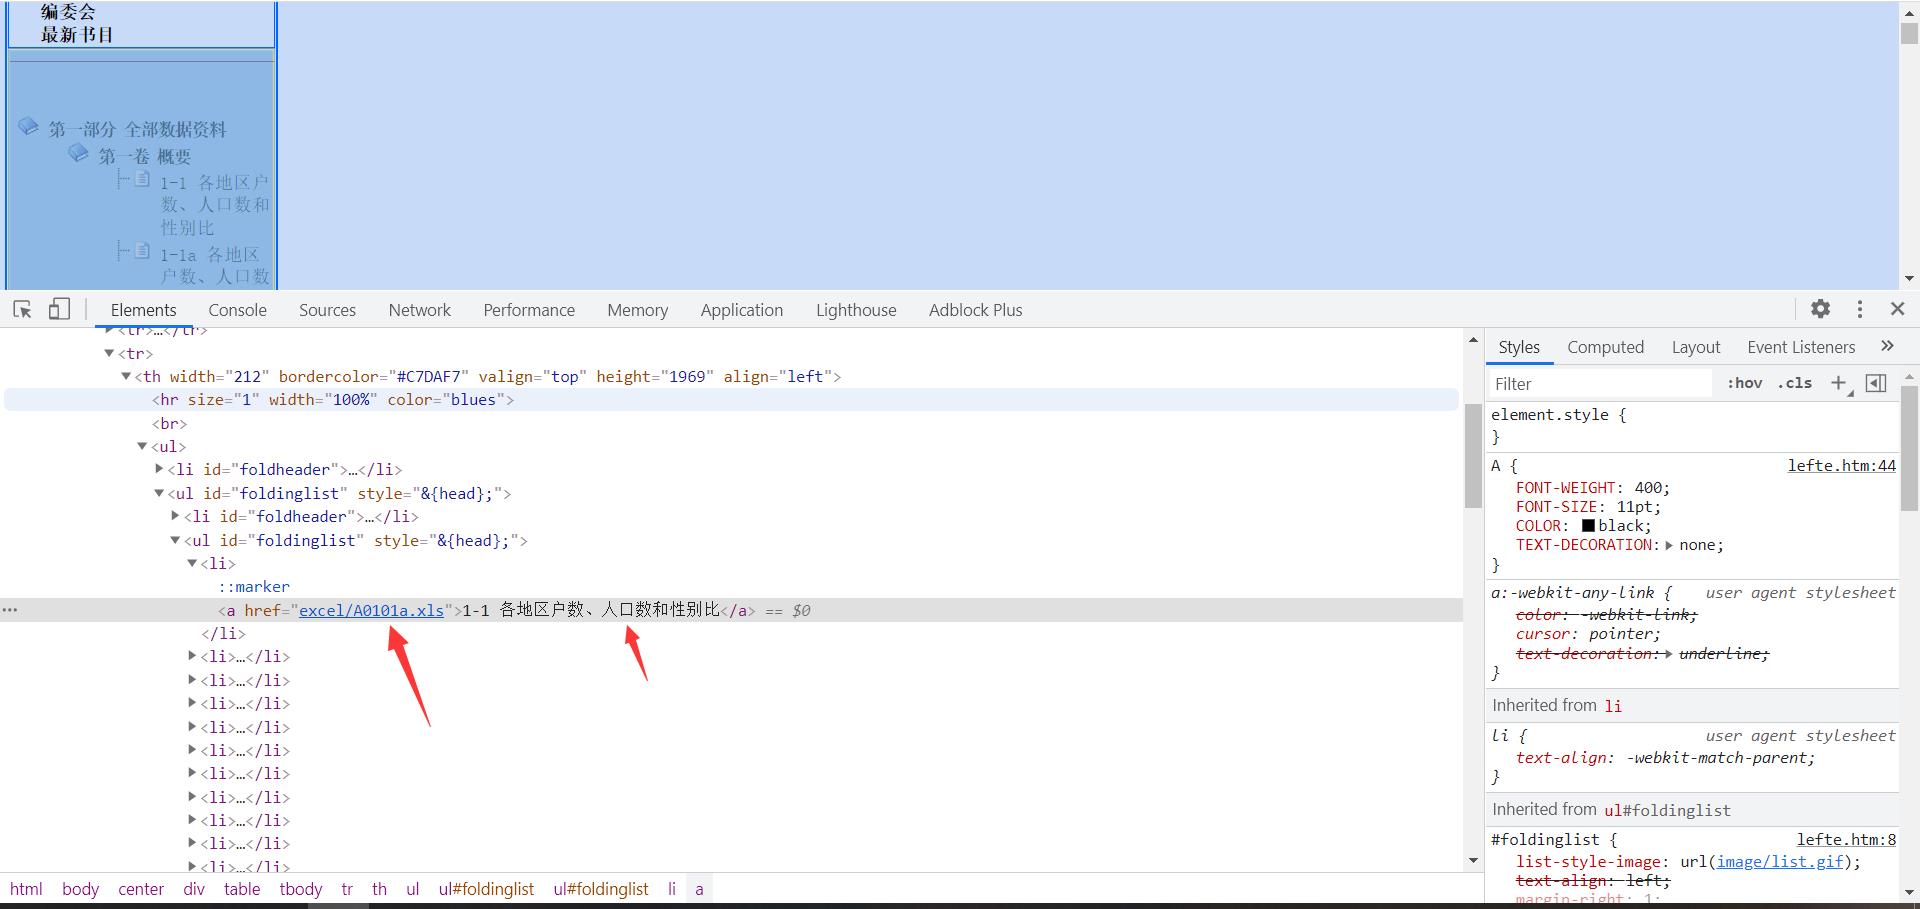Select the center breadcrumb

click(141, 889)
